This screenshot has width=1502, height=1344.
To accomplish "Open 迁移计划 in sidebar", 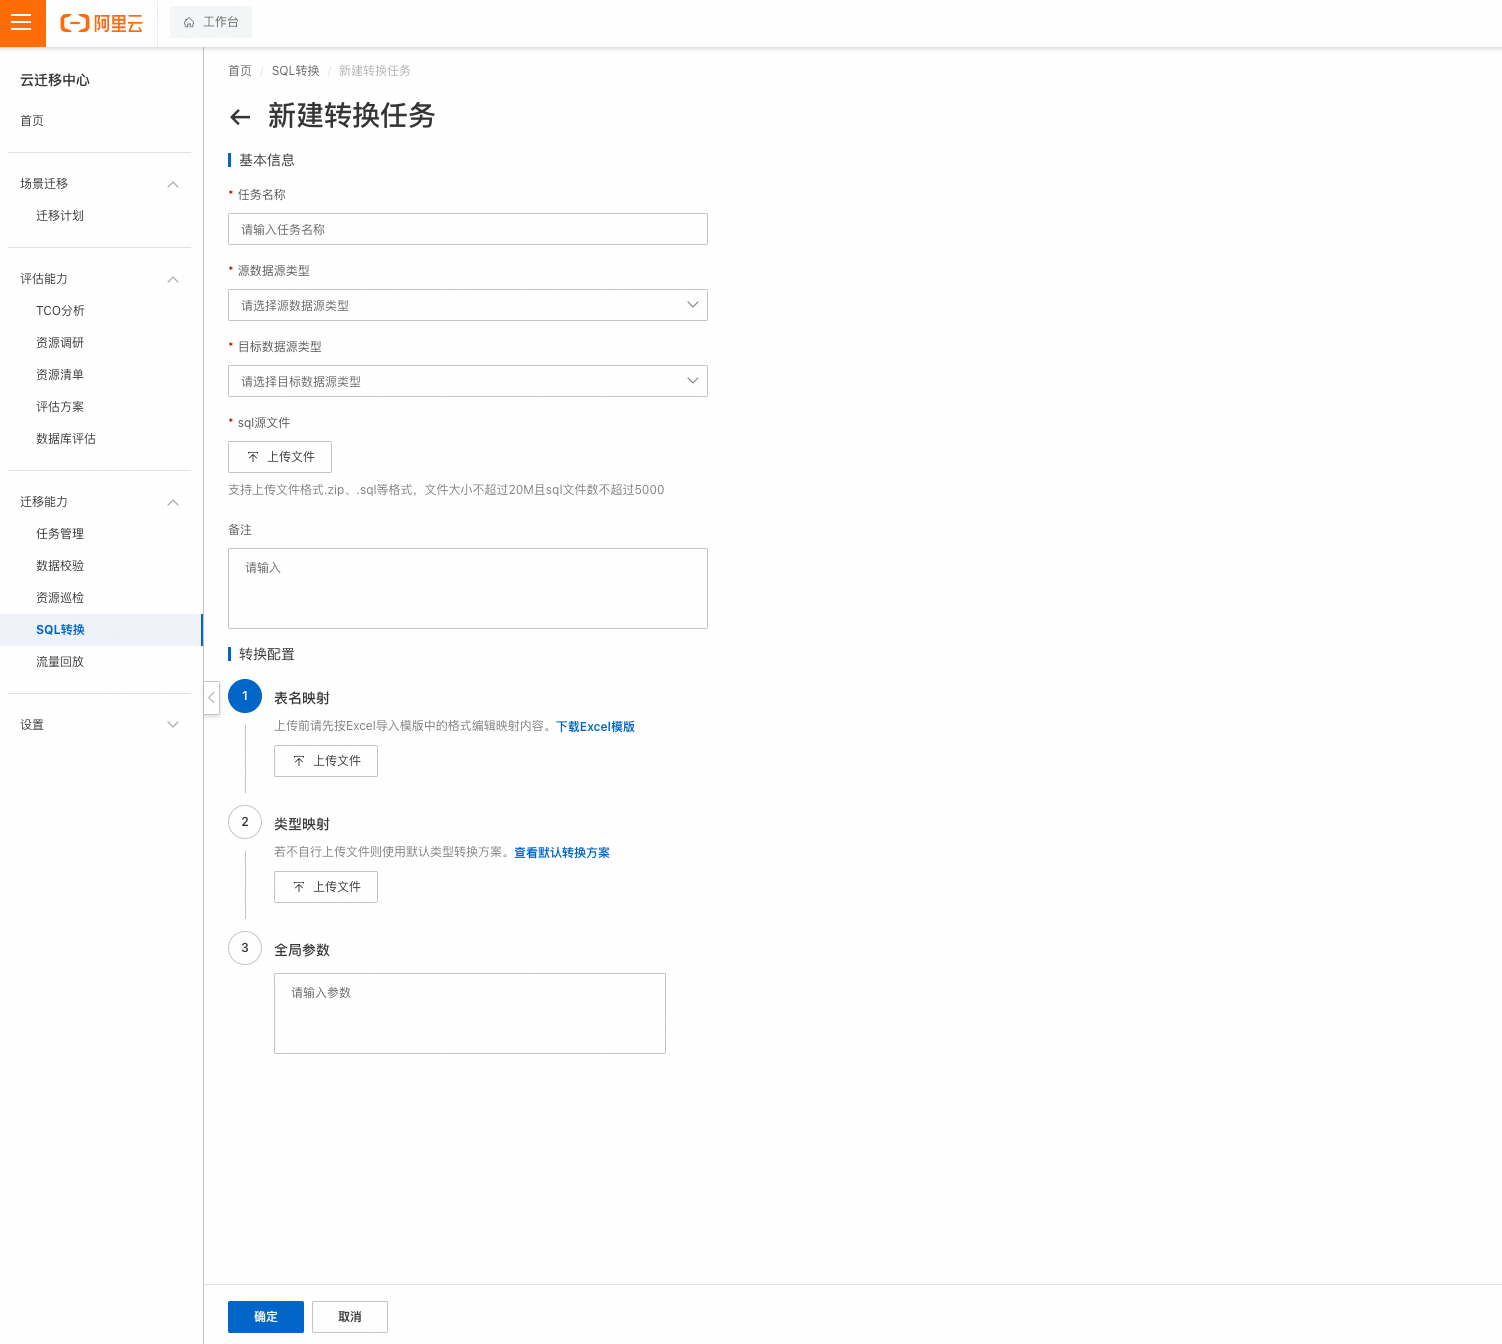I will point(60,216).
